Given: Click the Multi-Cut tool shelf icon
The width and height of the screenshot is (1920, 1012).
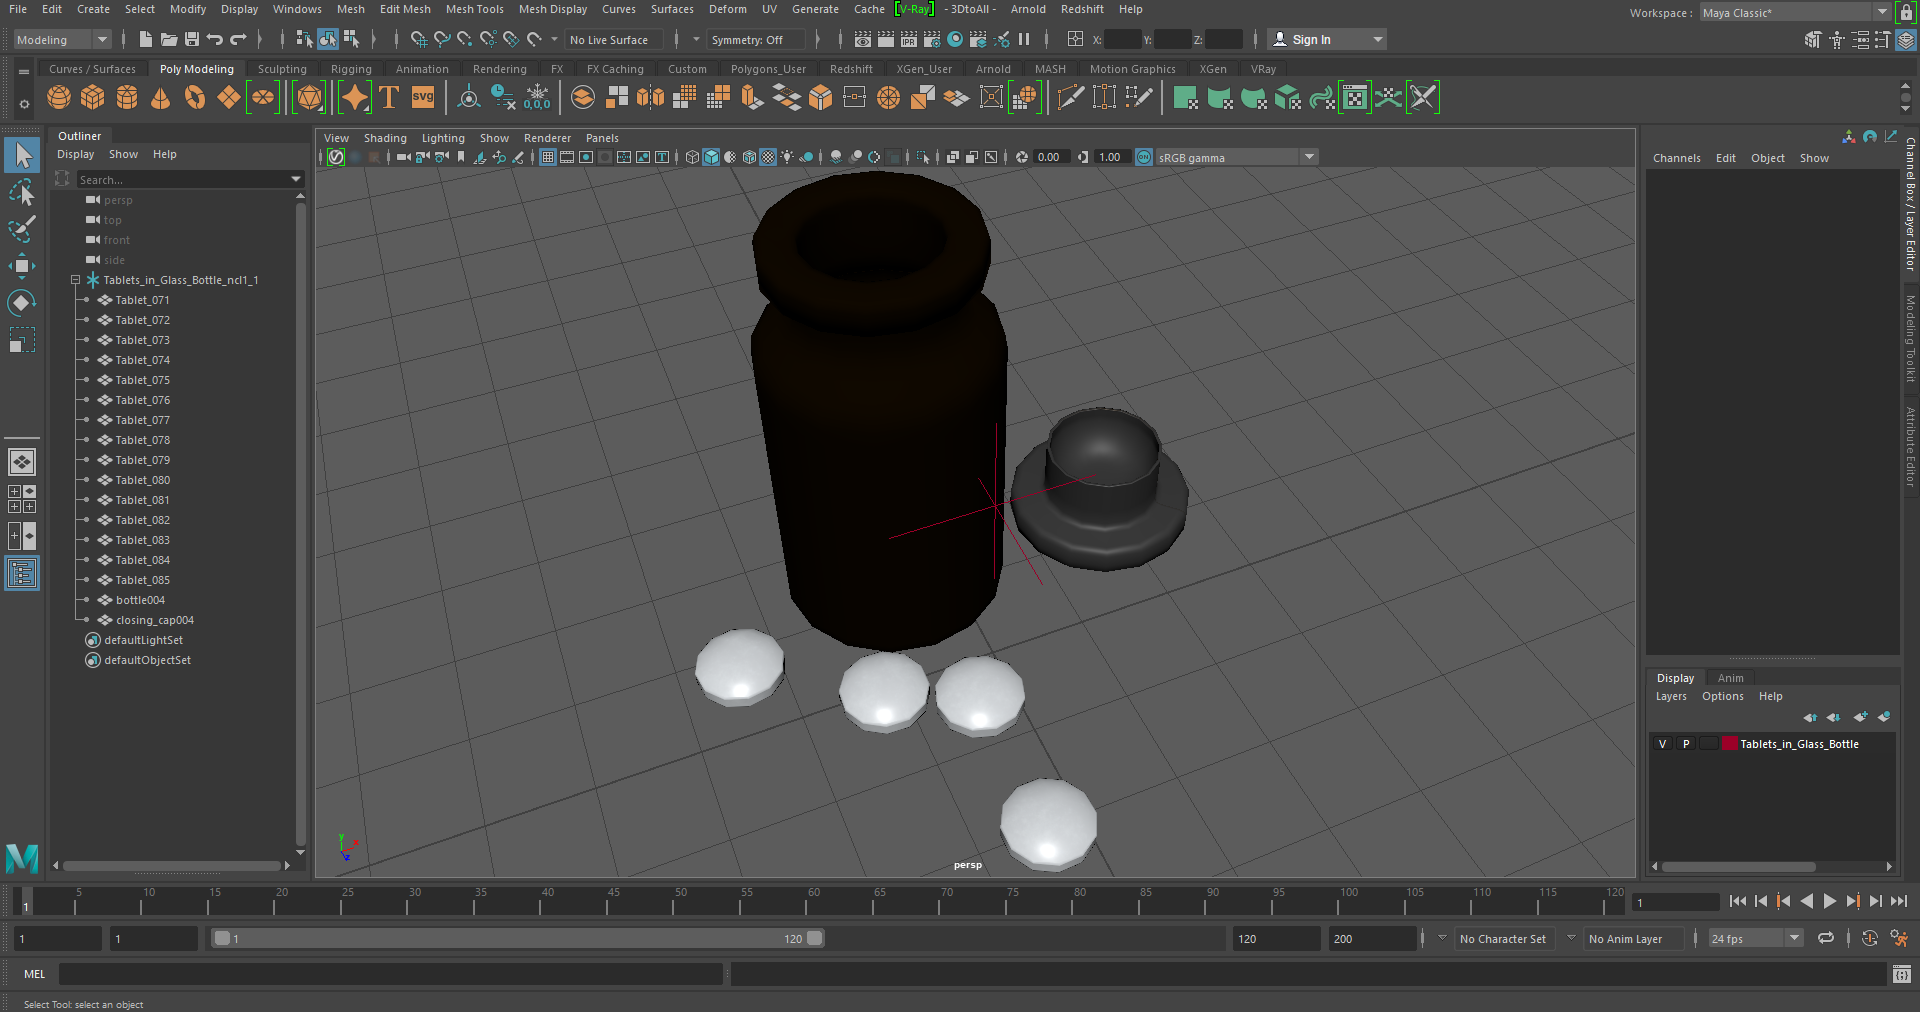Looking at the screenshot, I should pyautogui.click(x=1070, y=97).
